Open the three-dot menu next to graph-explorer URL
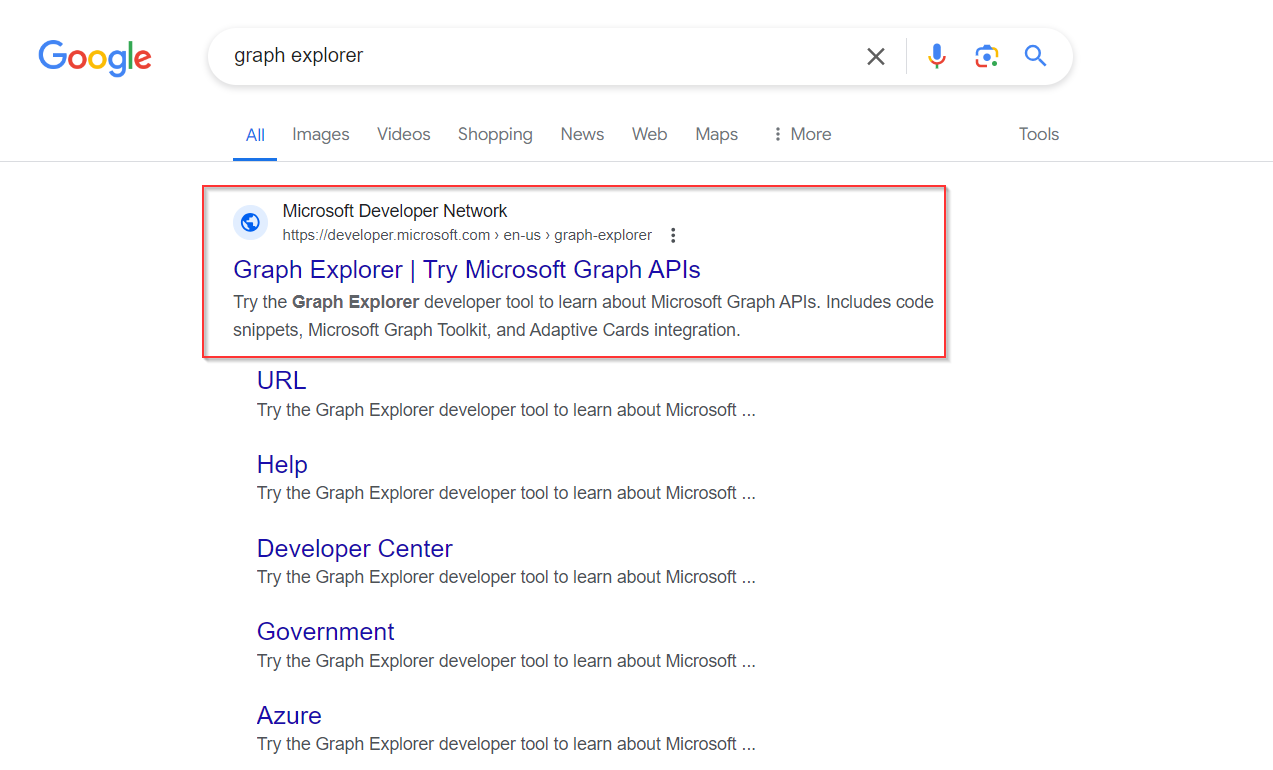1273x770 pixels. 673,235
